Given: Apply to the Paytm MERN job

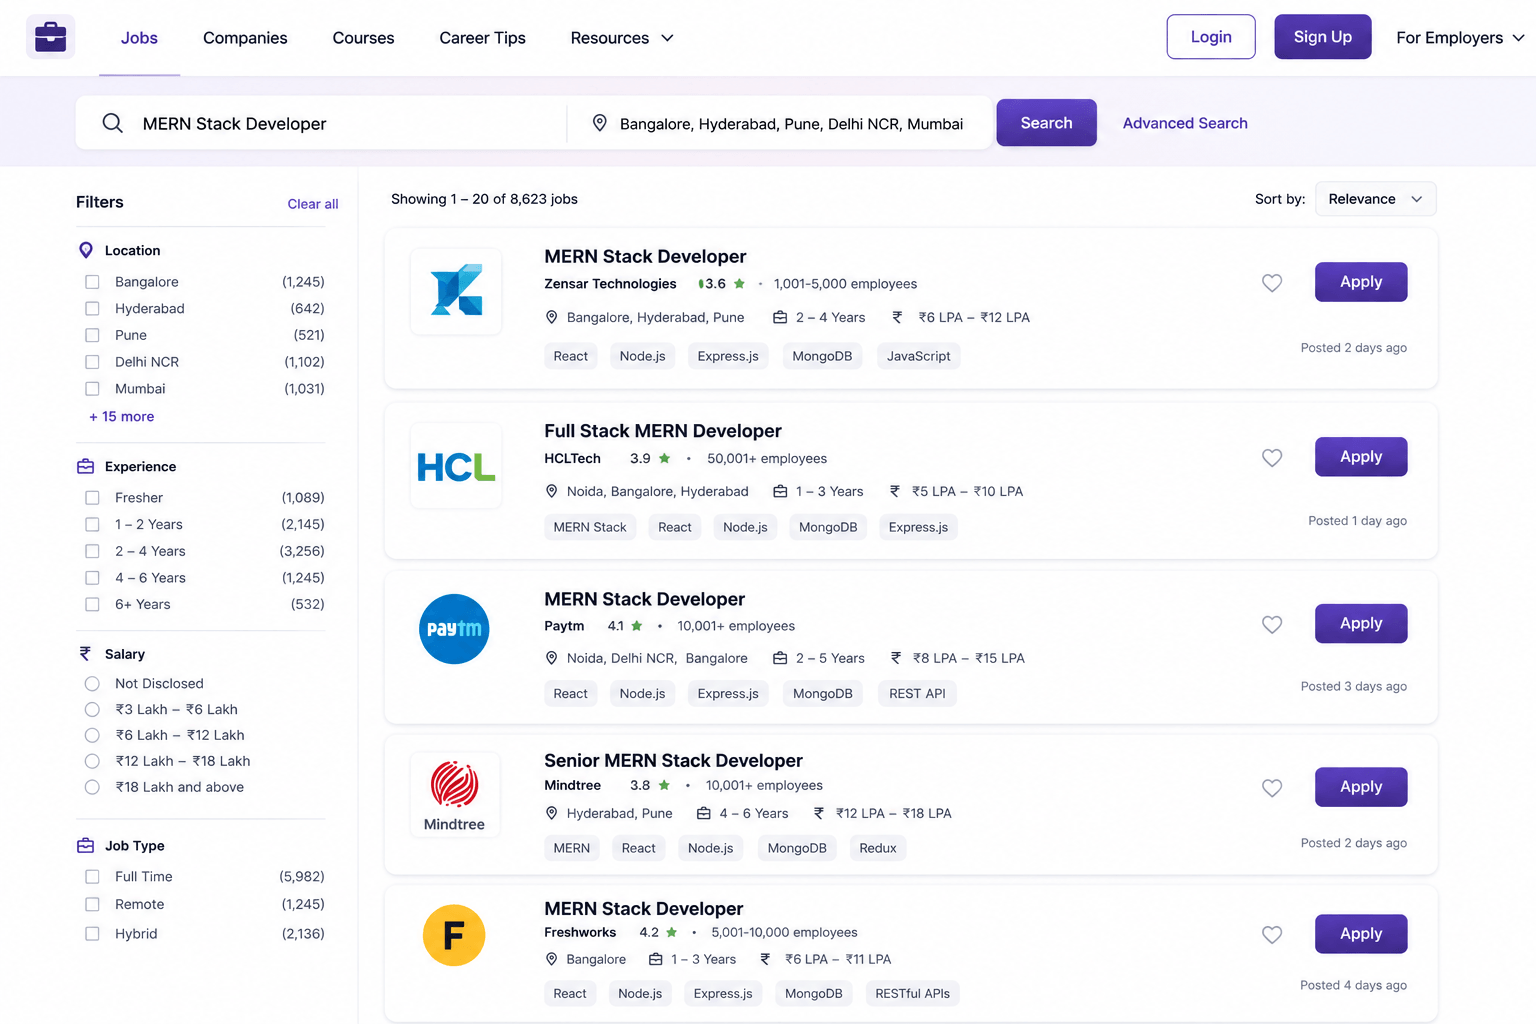Looking at the screenshot, I should tap(1361, 624).
